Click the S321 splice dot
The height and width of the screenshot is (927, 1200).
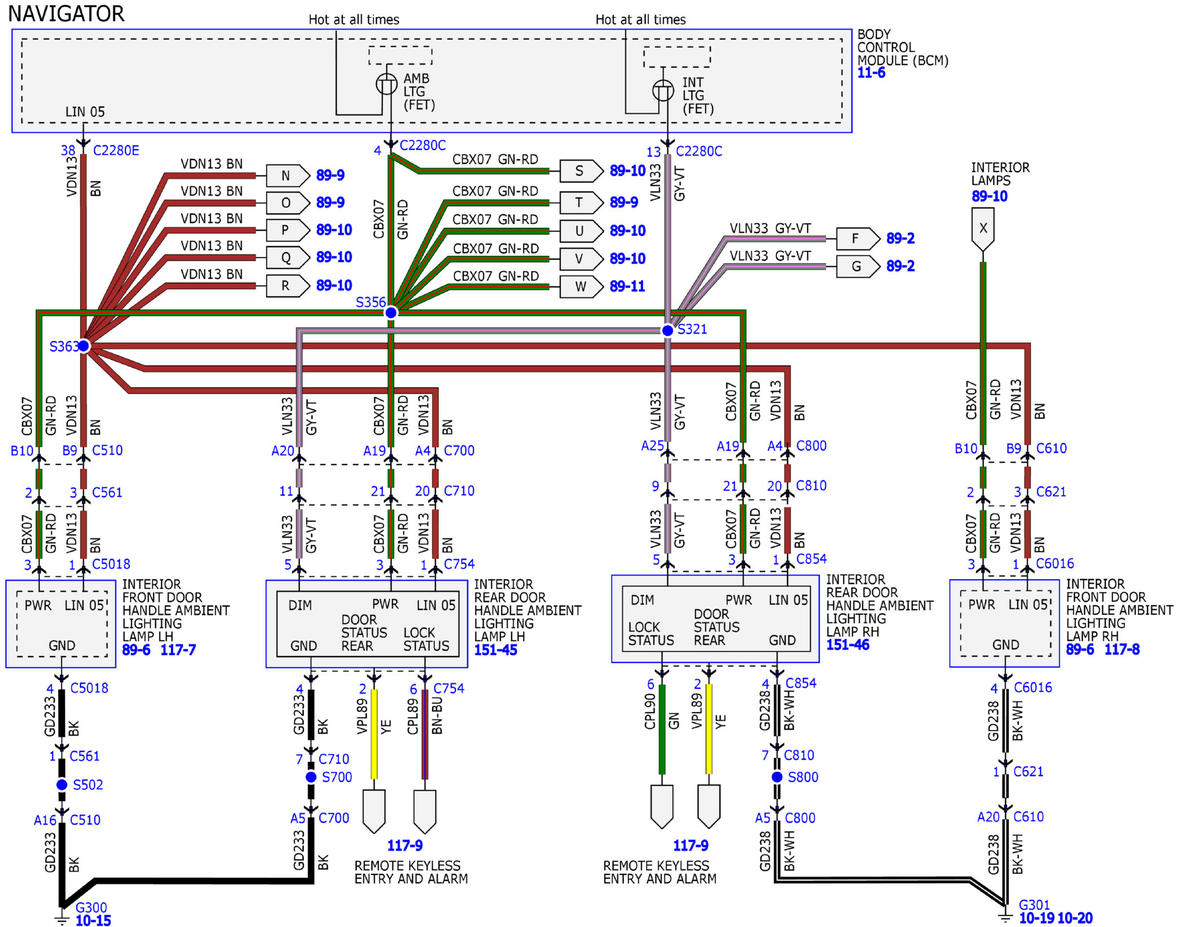click(667, 330)
